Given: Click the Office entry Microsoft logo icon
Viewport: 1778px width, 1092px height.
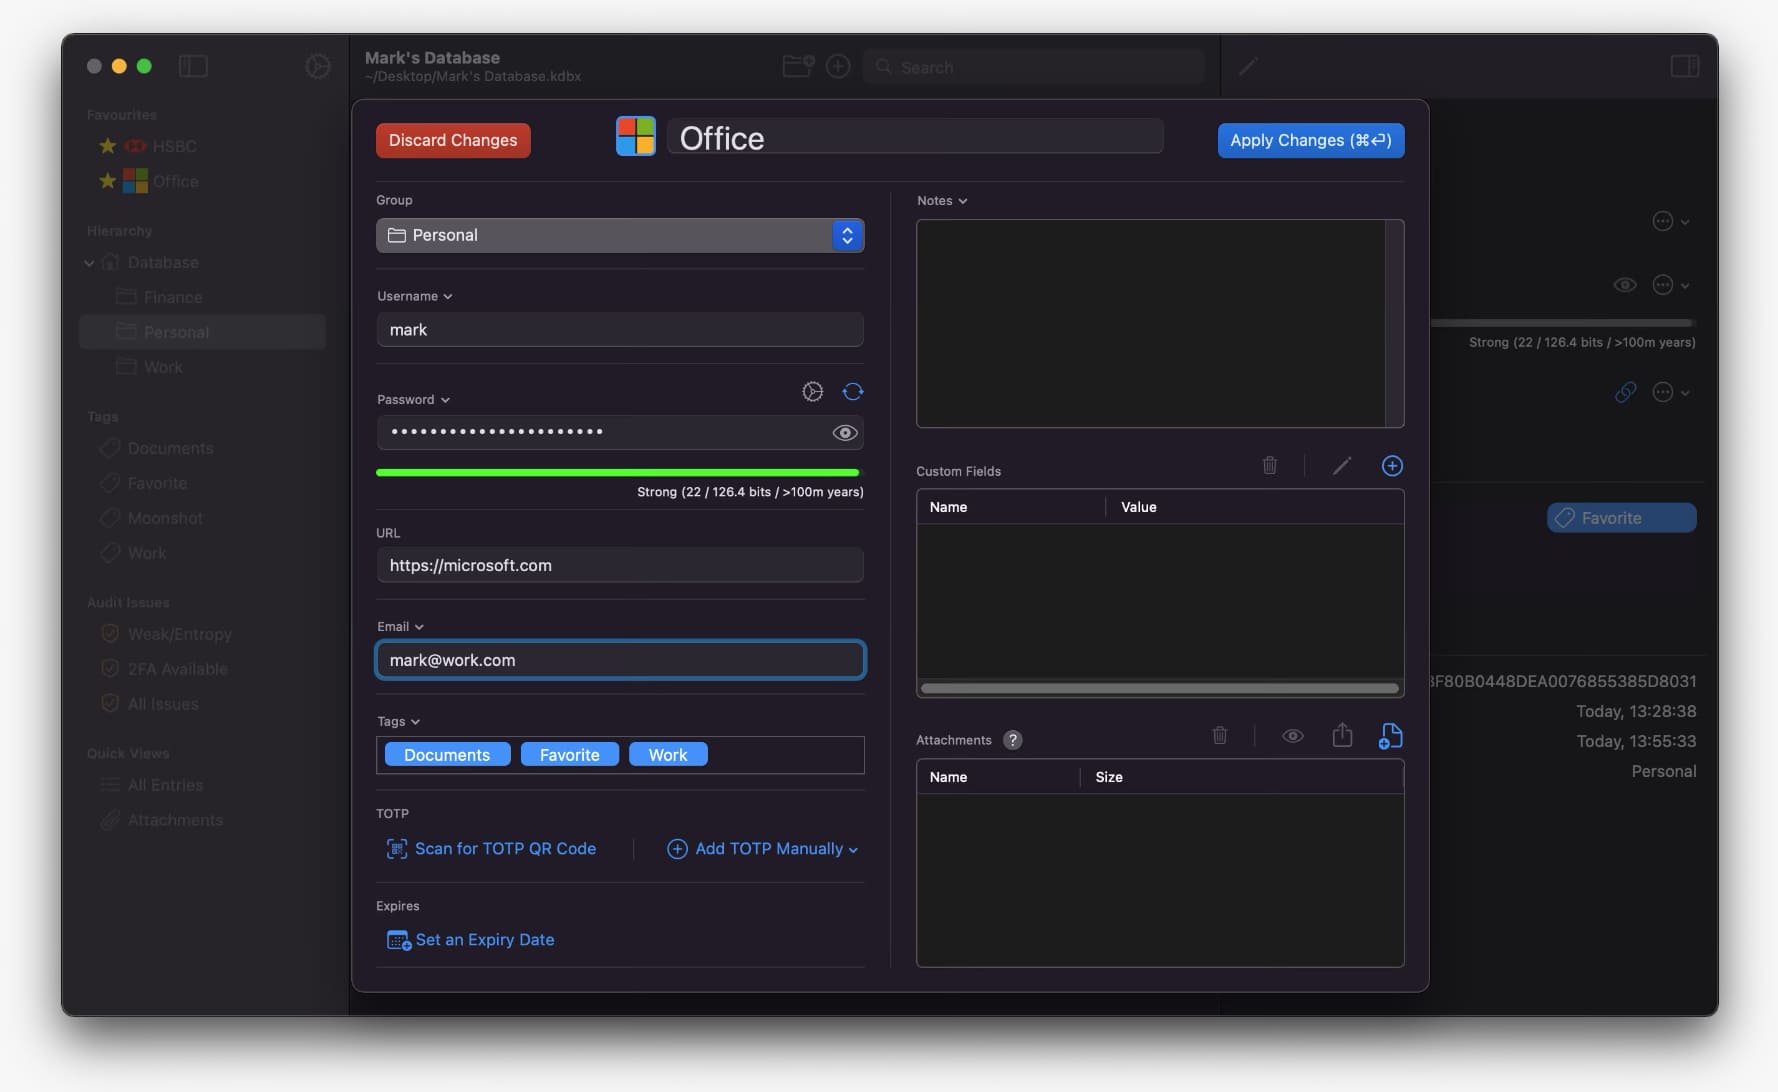Looking at the screenshot, I should point(635,137).
